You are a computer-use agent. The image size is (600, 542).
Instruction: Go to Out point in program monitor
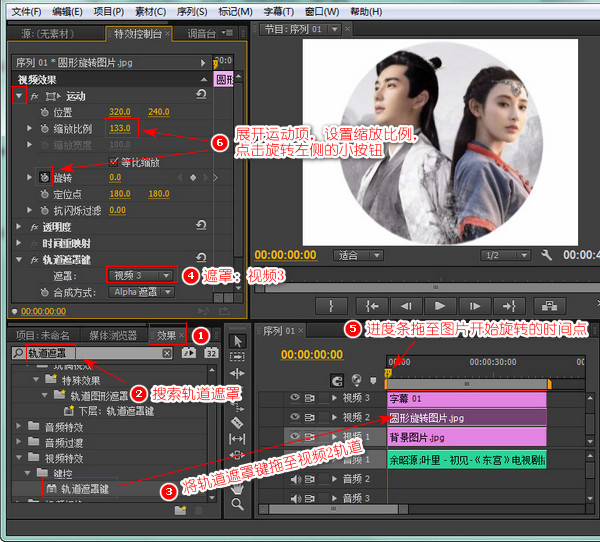coord(509,306)
